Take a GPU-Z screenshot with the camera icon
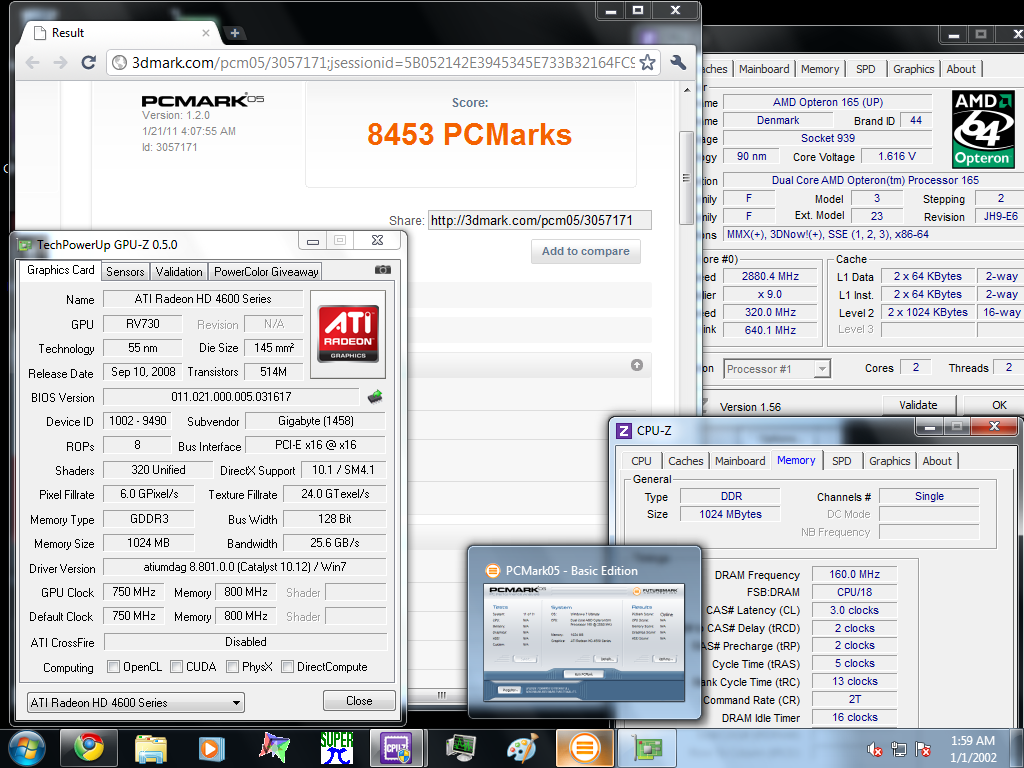 click(x=383, y=270)
